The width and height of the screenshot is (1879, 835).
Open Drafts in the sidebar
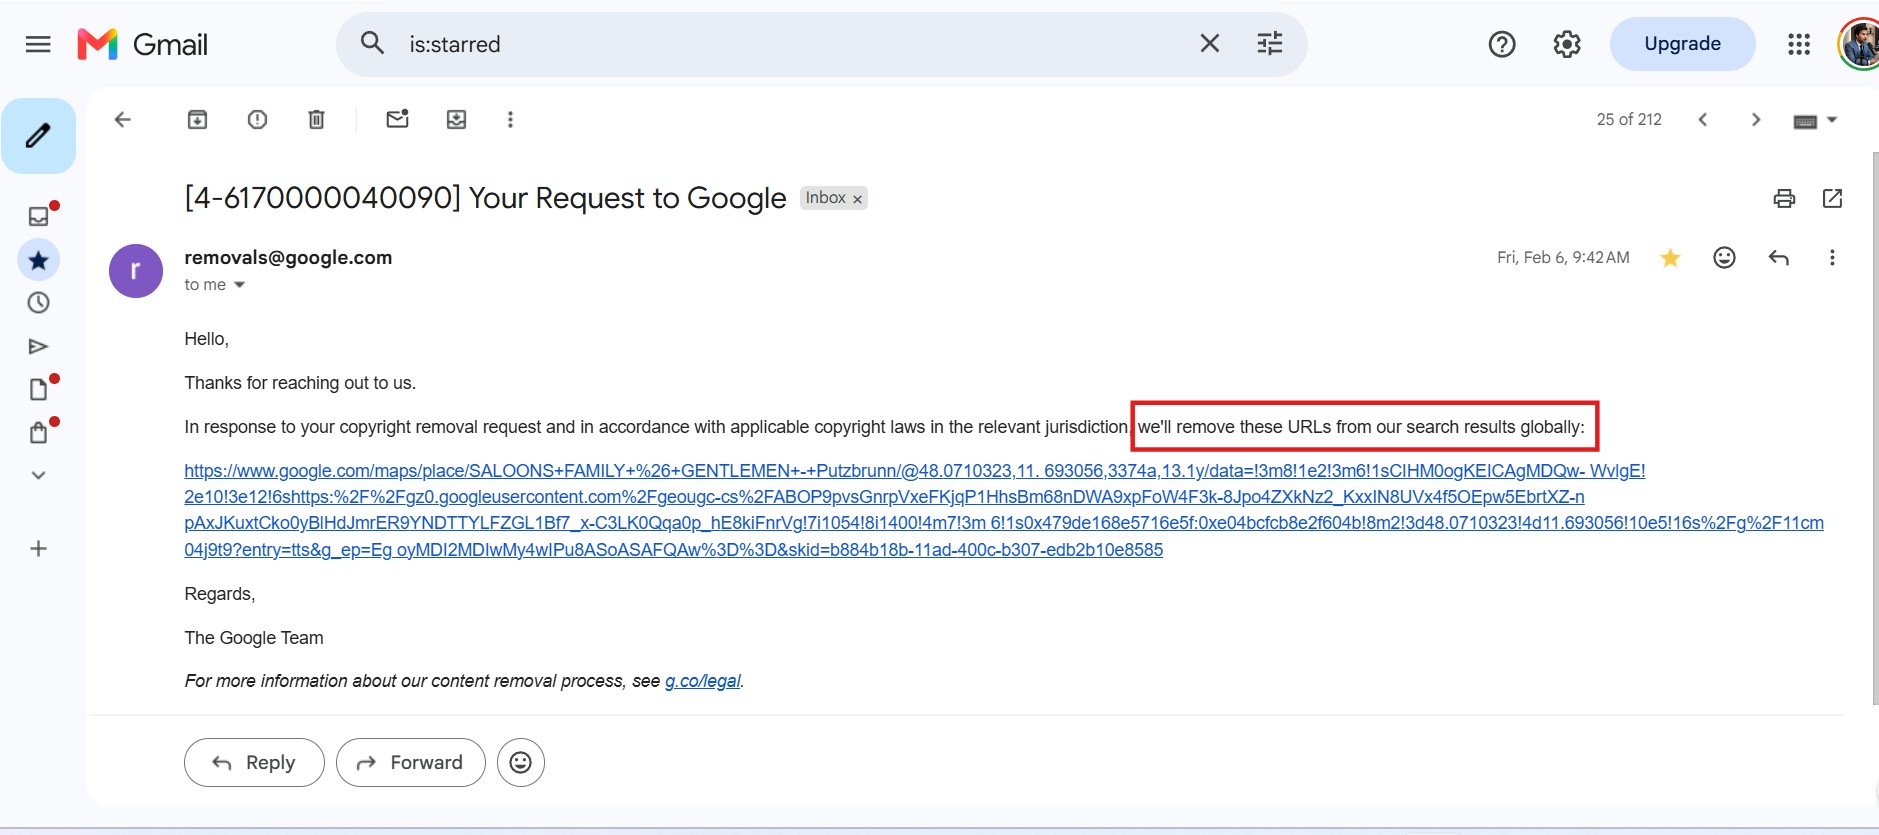tap(38, 389)
